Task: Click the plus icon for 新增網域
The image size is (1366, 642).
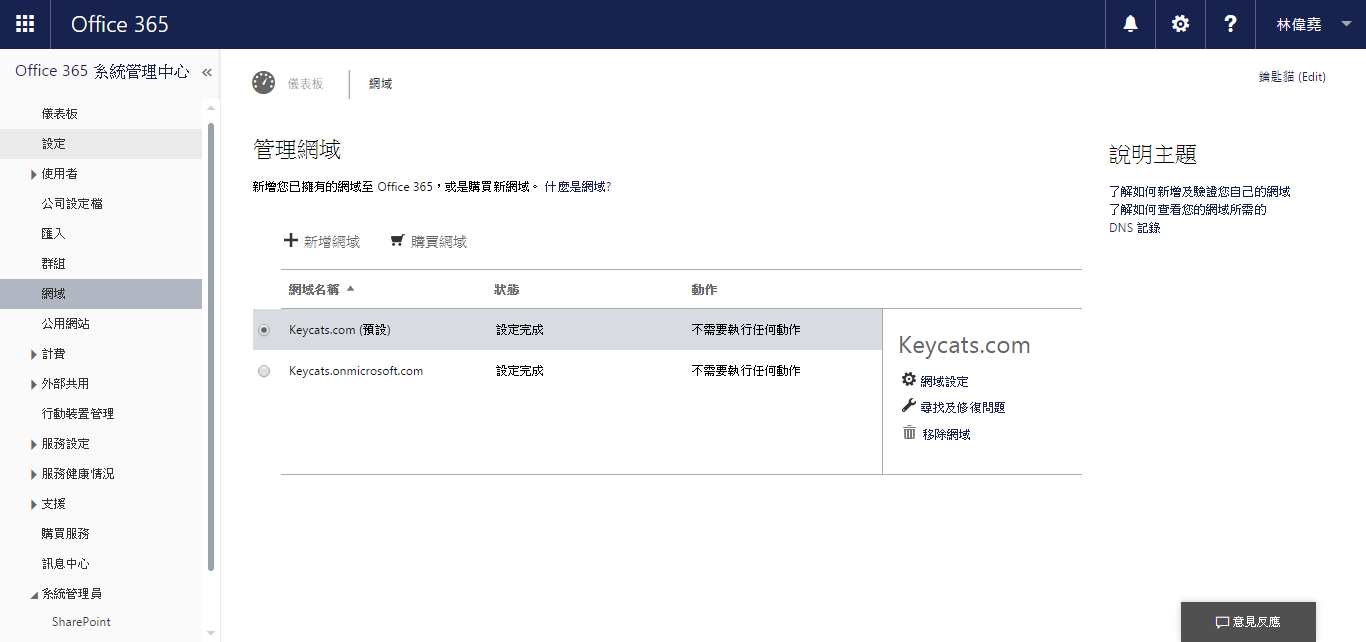Action: pos(291,241)
